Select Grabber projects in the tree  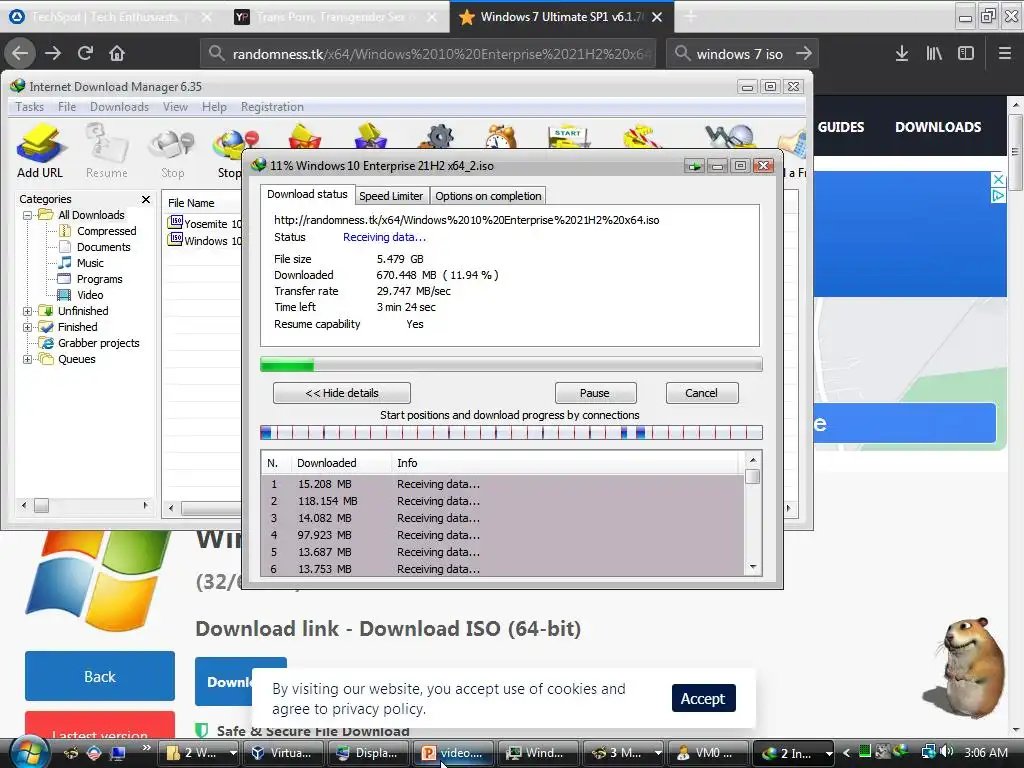click(98, 344)
